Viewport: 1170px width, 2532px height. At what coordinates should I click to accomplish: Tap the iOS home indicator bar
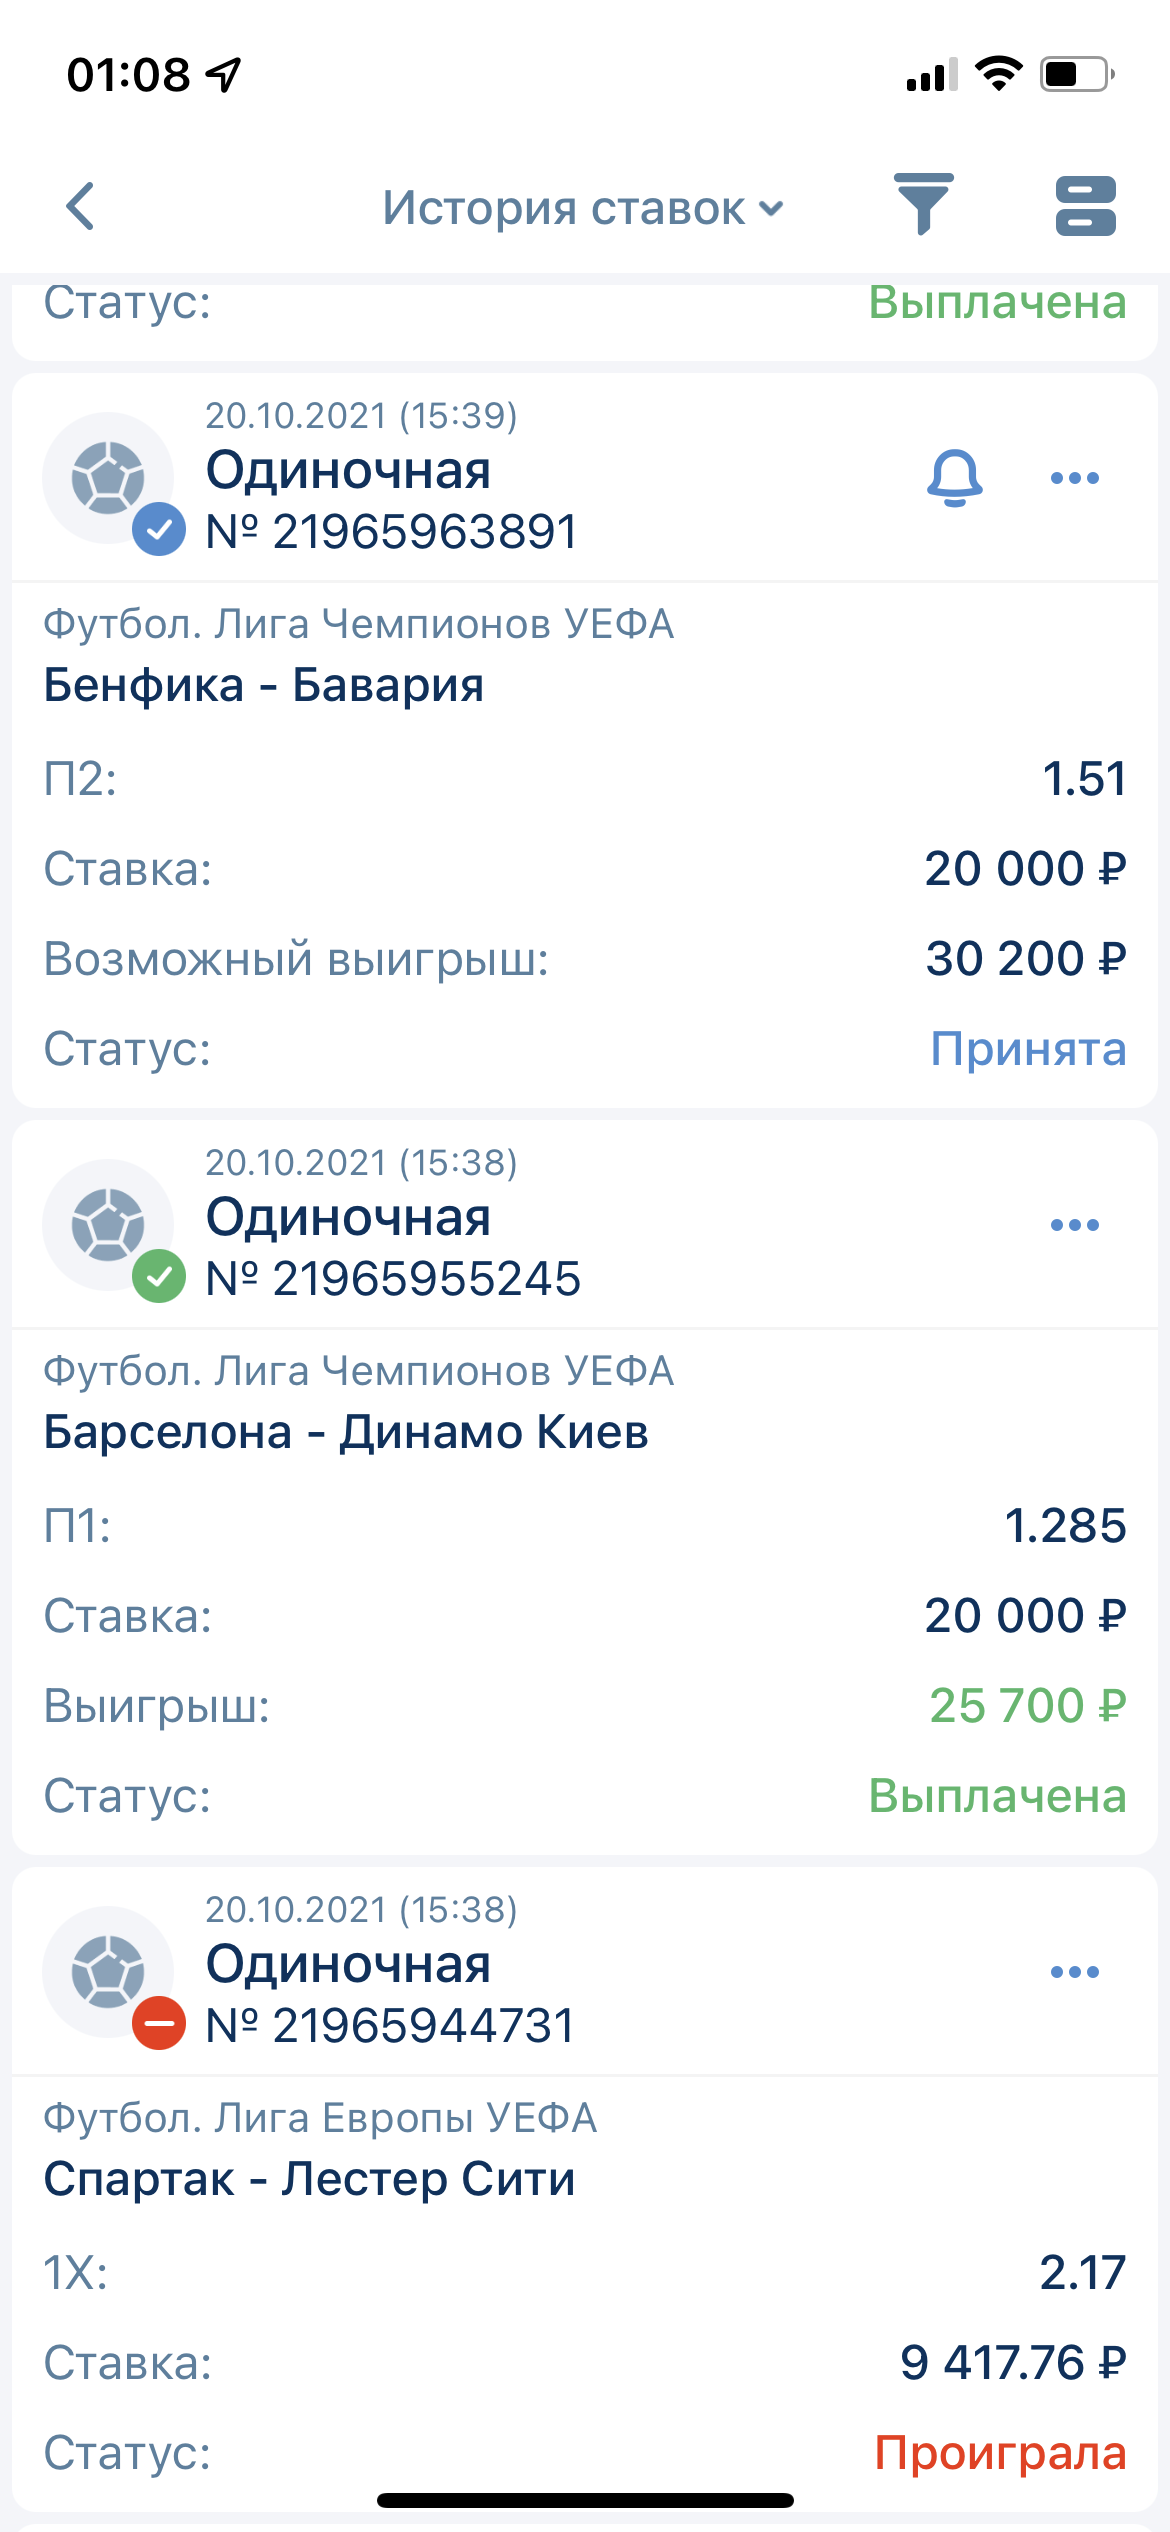[x=585, y=2500]
